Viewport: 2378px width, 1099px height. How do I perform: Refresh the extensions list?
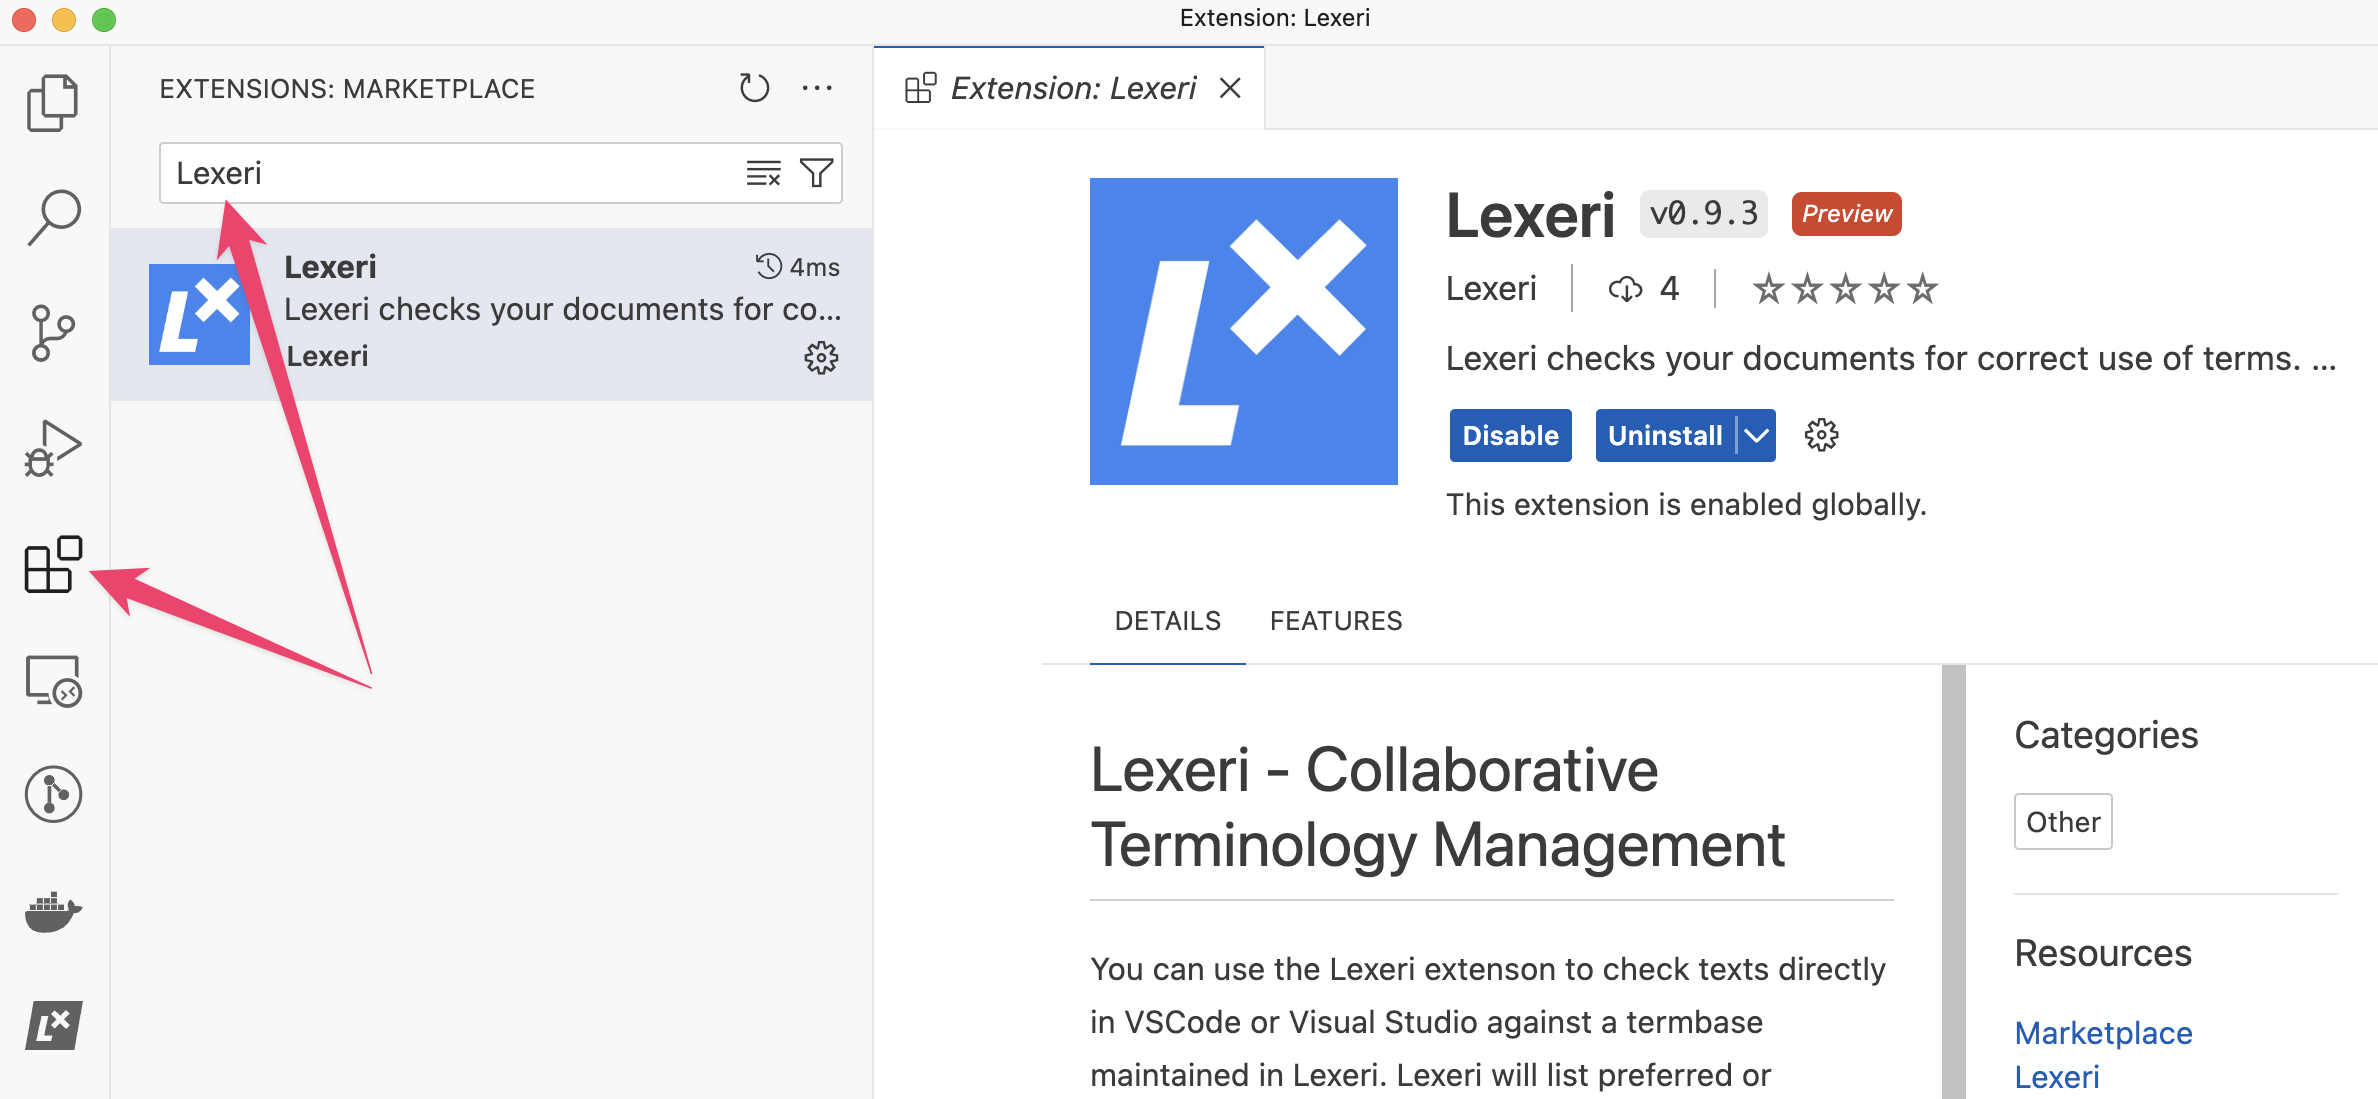coord(754,88)
